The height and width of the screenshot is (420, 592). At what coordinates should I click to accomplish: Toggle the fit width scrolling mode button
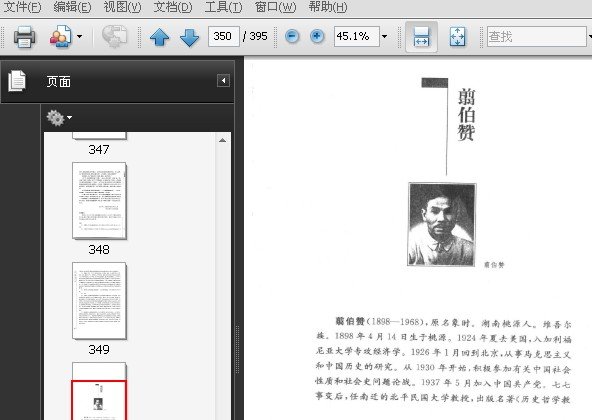tap(421, 37)
